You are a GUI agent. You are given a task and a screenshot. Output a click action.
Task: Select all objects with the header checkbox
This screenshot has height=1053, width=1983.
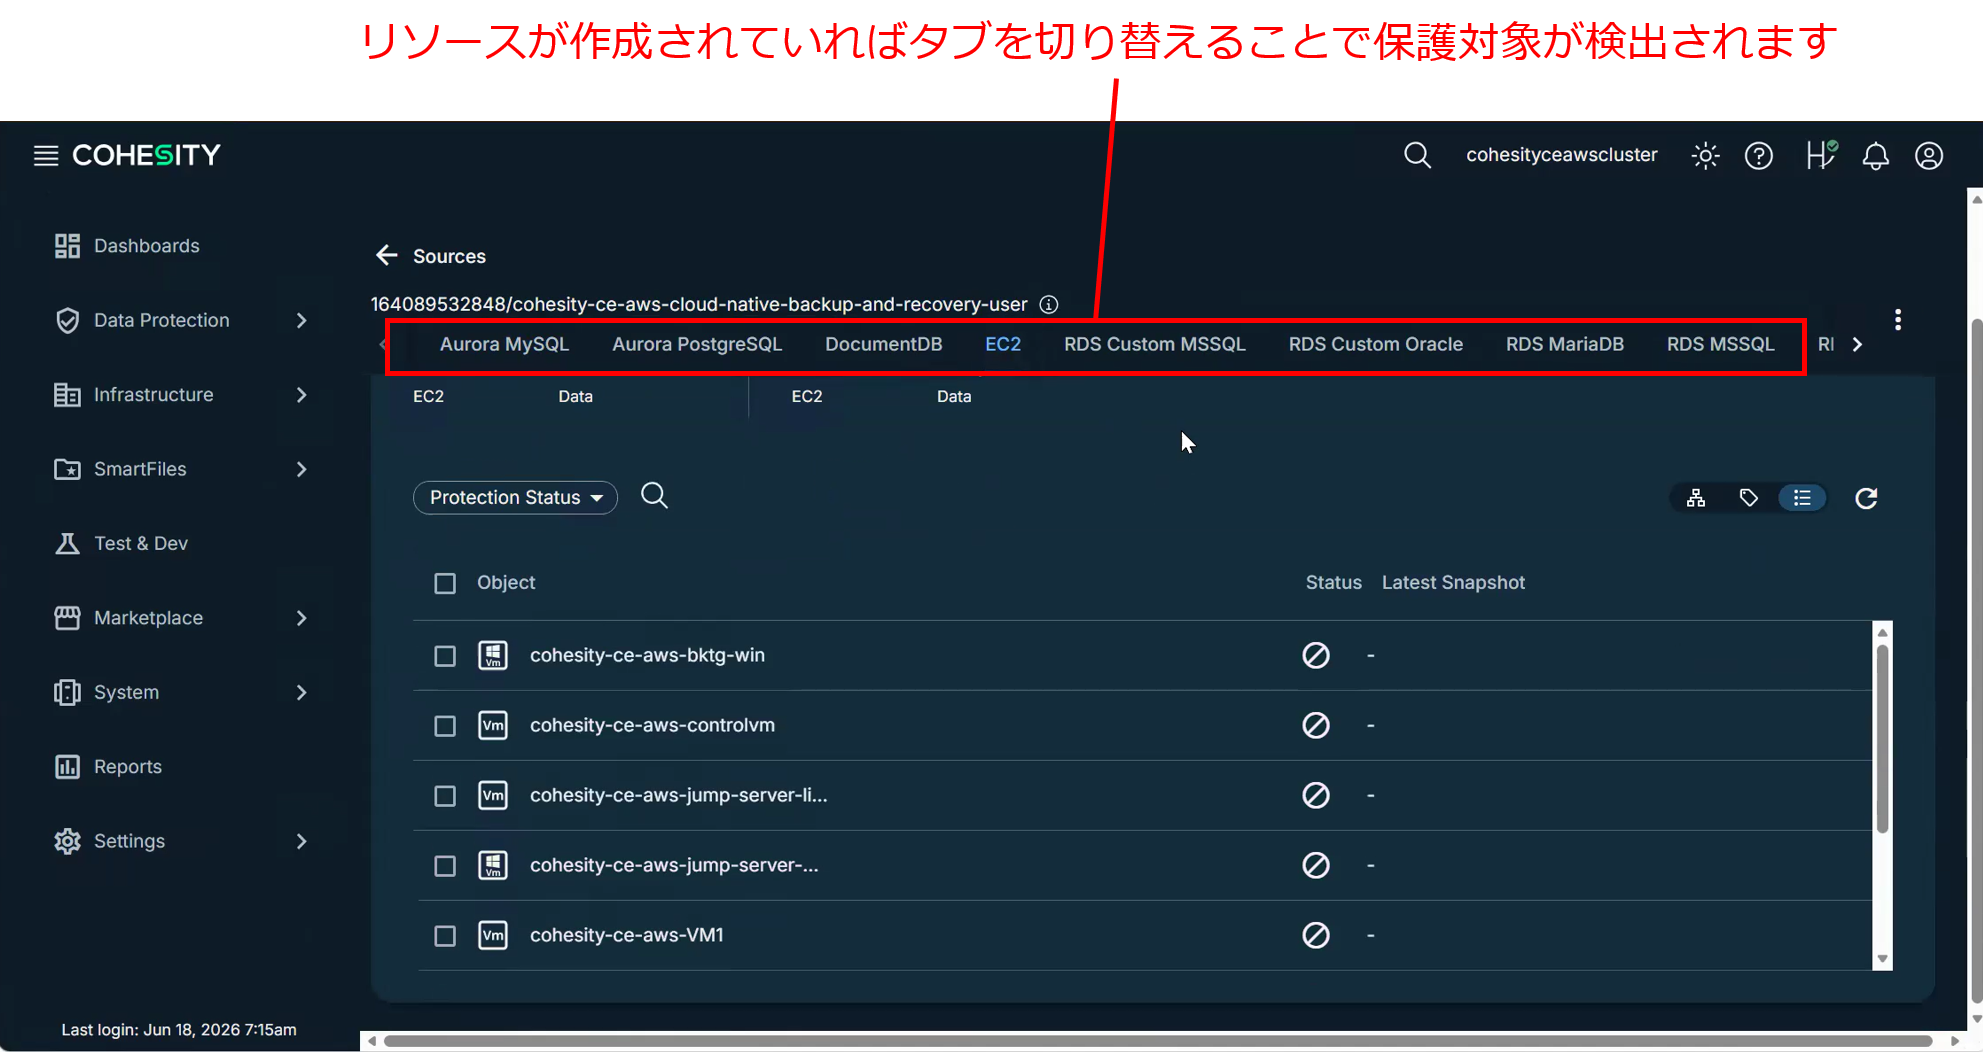point(445,583)
